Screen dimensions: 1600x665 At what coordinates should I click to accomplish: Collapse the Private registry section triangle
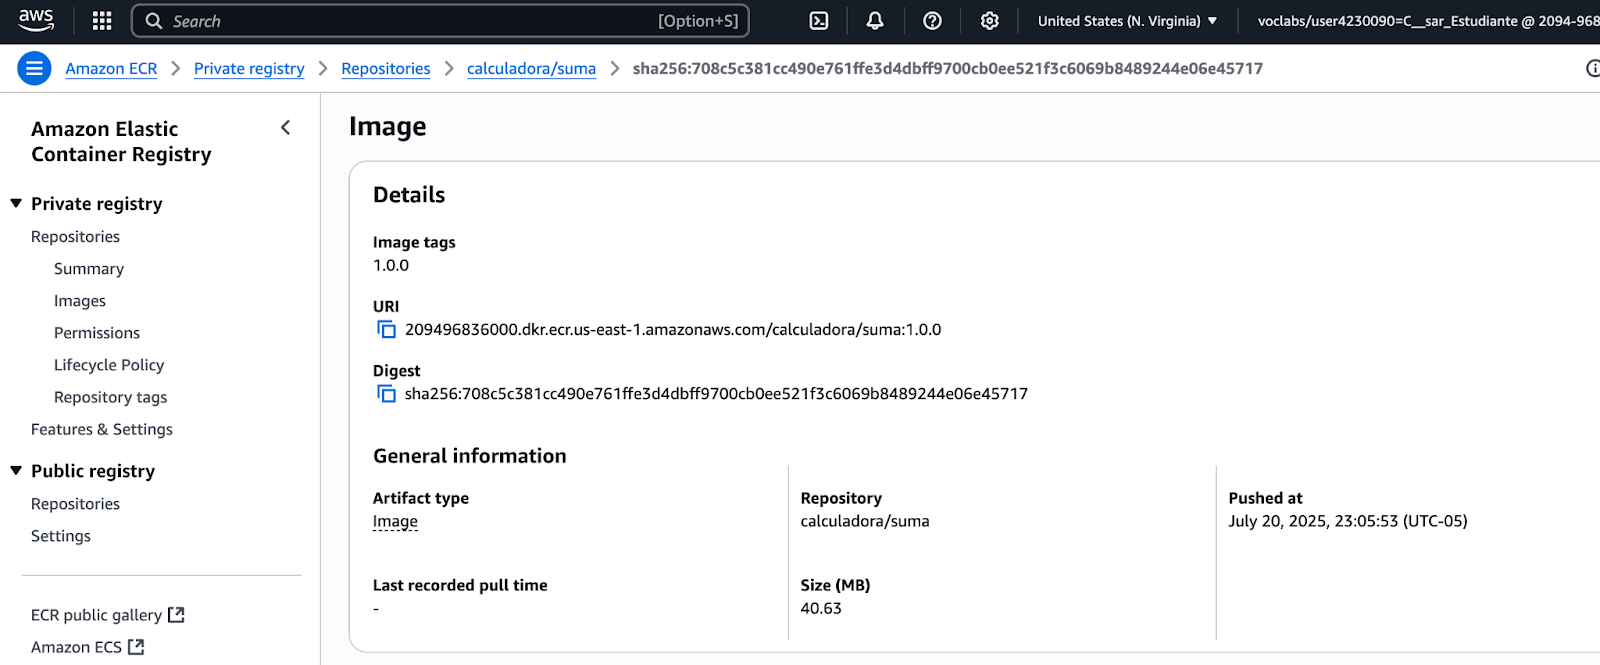pos(16,203)
